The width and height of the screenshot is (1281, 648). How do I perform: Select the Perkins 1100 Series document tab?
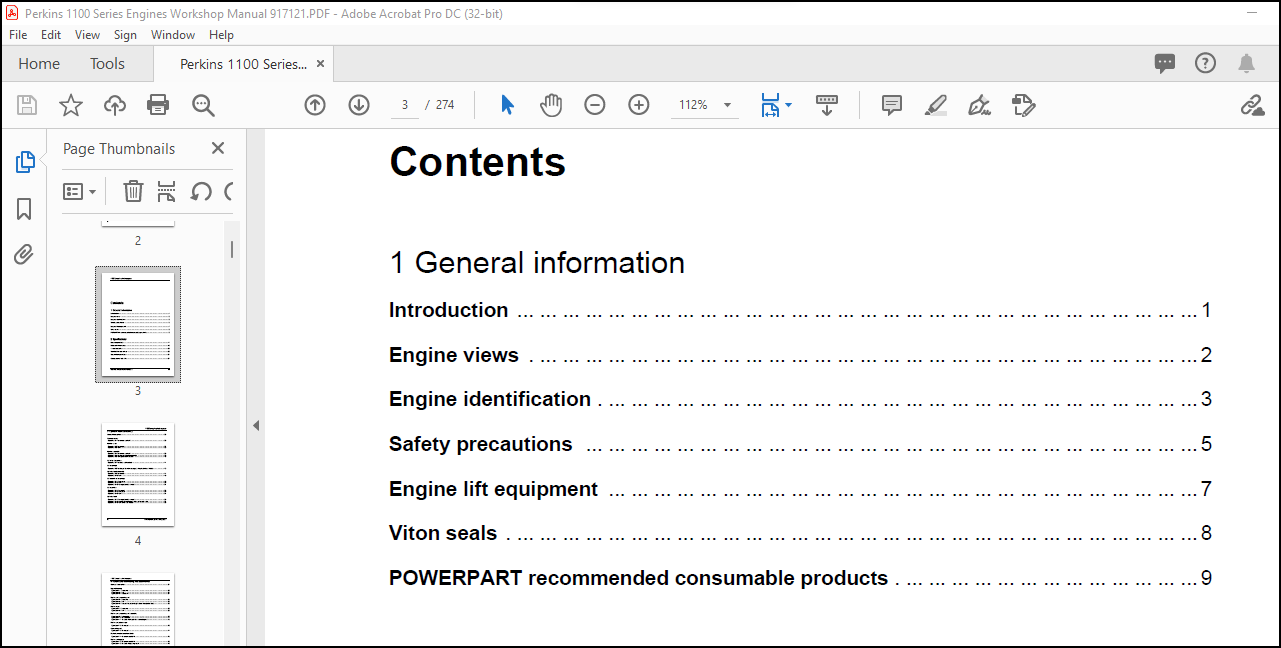pyautogui.click(x=243, y=64)
